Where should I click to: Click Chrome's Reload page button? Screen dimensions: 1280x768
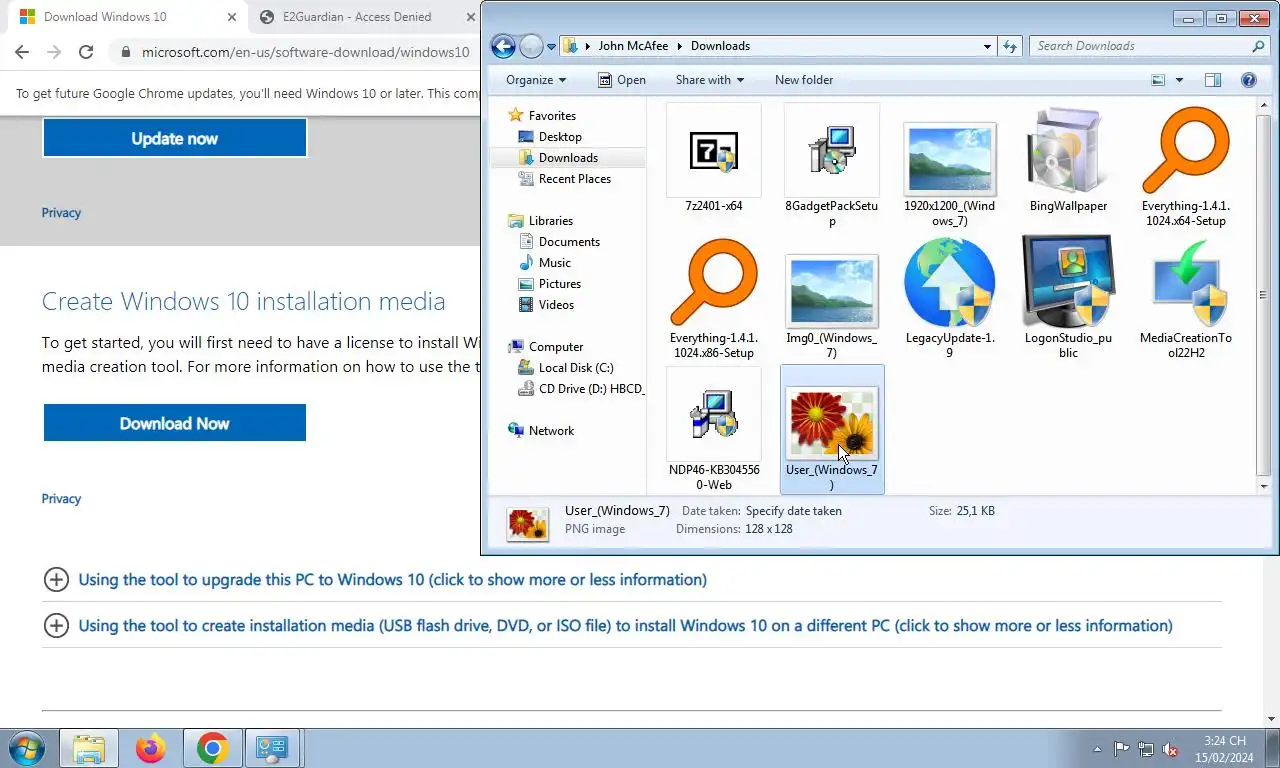pyautogui.click(x=86, y=52)
